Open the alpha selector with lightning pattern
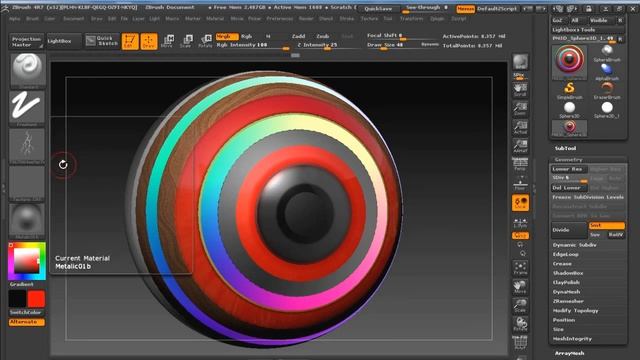This screenshot has width=640, height=360. coord(27,146)
